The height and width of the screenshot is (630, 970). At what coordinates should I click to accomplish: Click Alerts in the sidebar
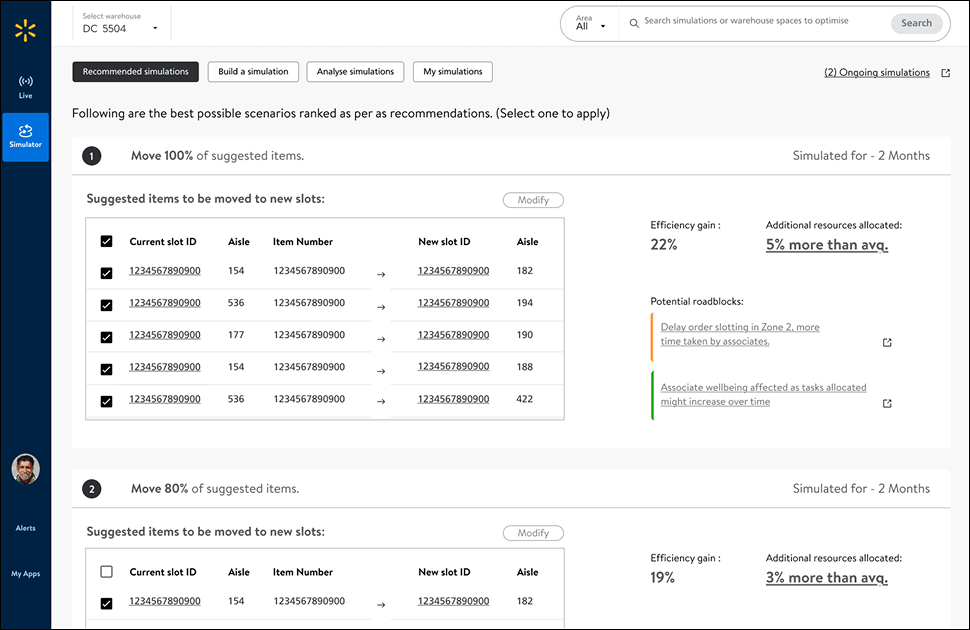click(x=25, y=528)
